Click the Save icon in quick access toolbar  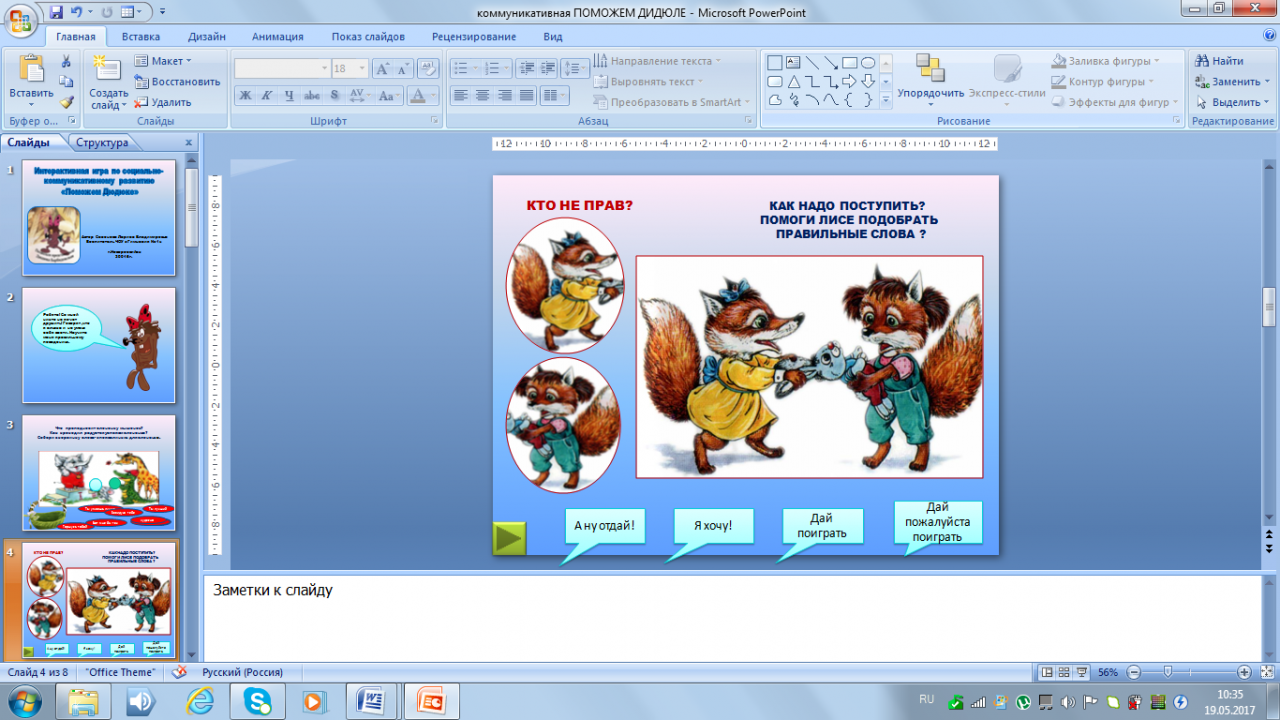point(55,12)
